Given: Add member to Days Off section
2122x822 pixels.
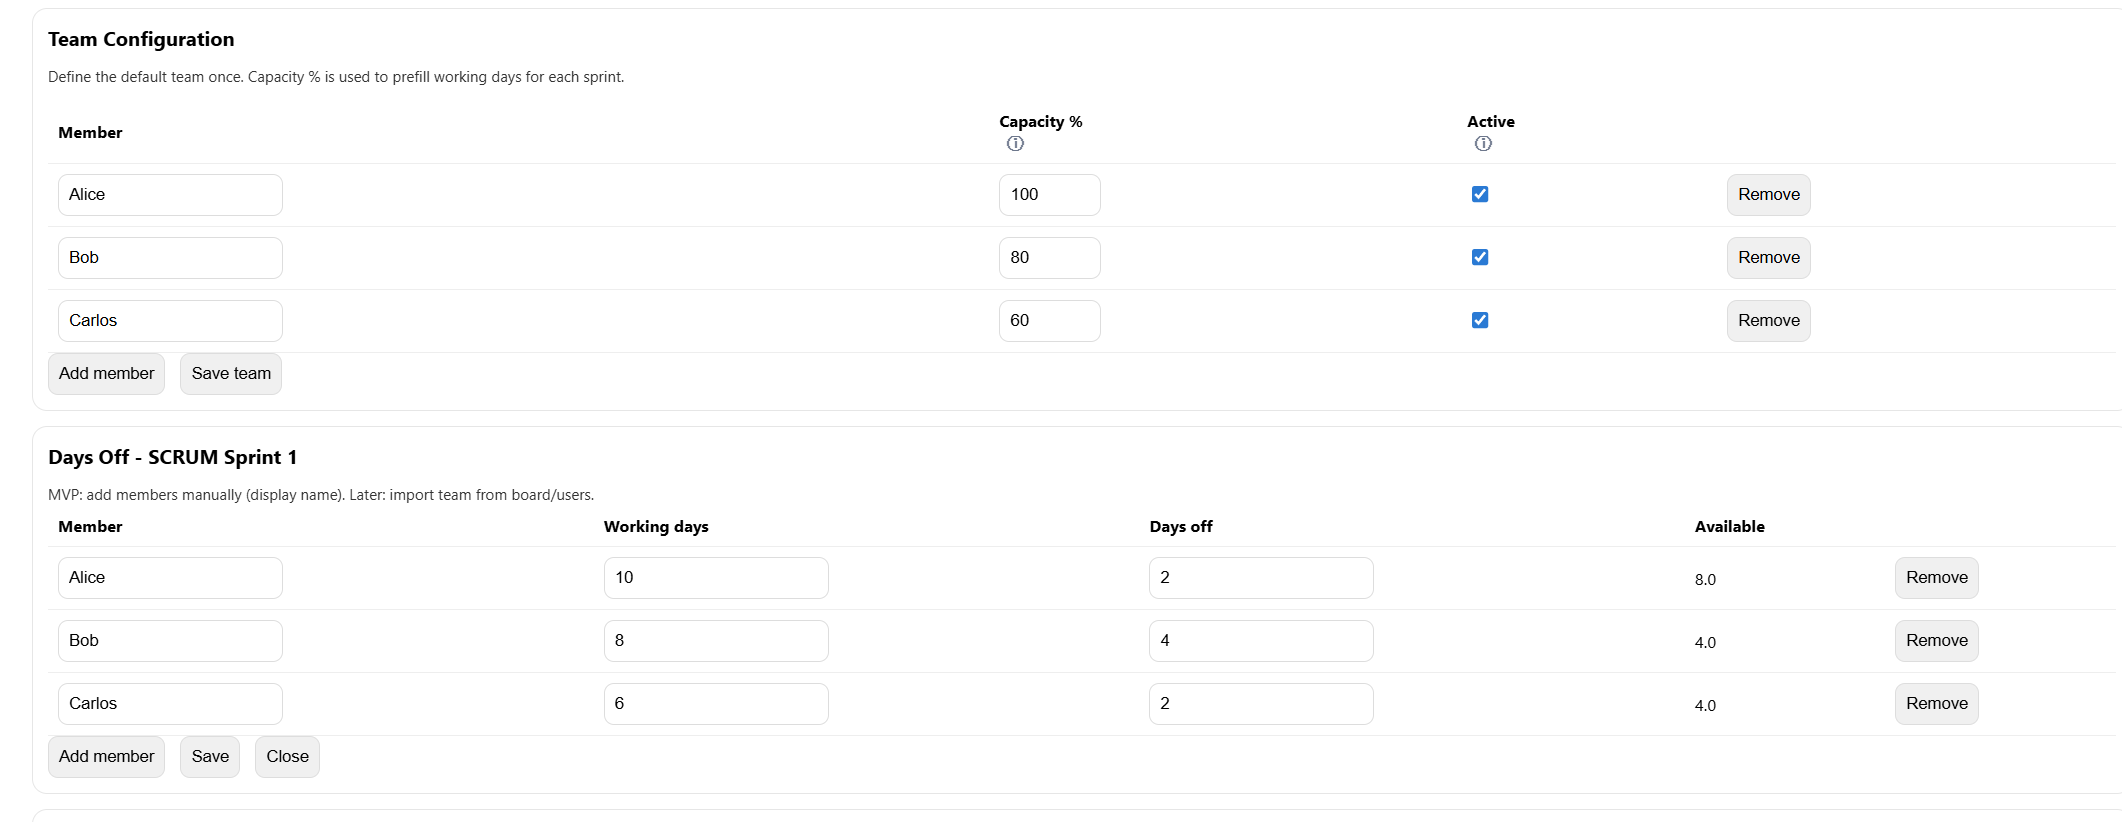Looking at the screenshot, I should pyautogui.click(x=106, y=757).
